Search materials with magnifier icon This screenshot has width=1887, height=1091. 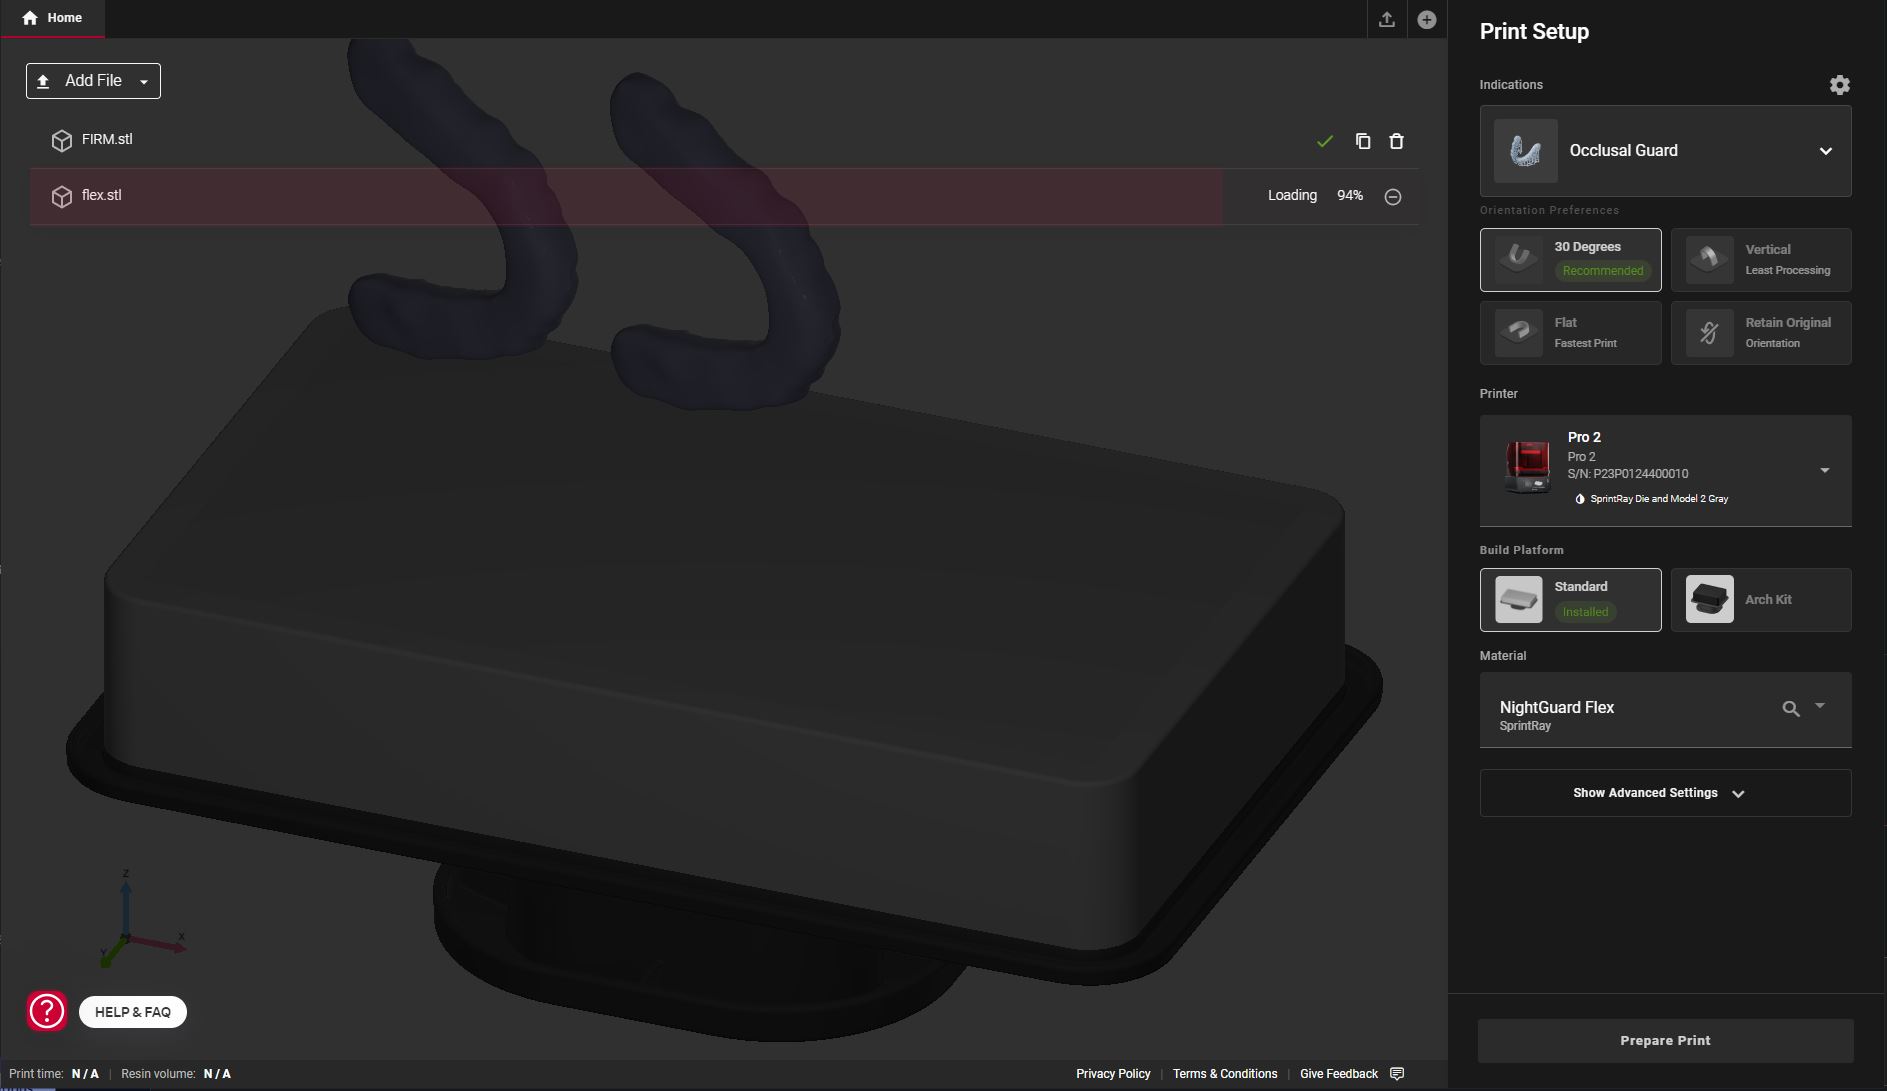click(1790, 709)
